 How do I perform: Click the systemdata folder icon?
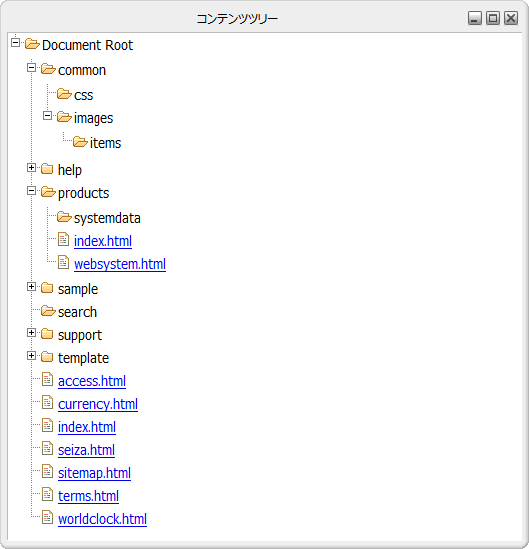(x=64, y=217)
